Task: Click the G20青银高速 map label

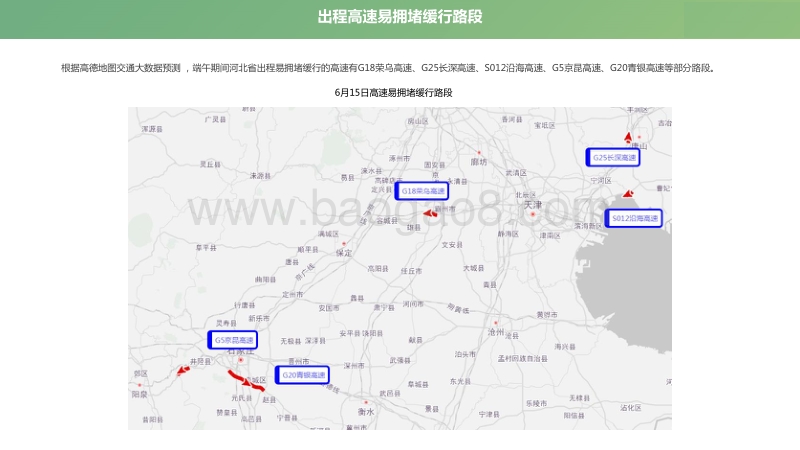Action: 303,375
